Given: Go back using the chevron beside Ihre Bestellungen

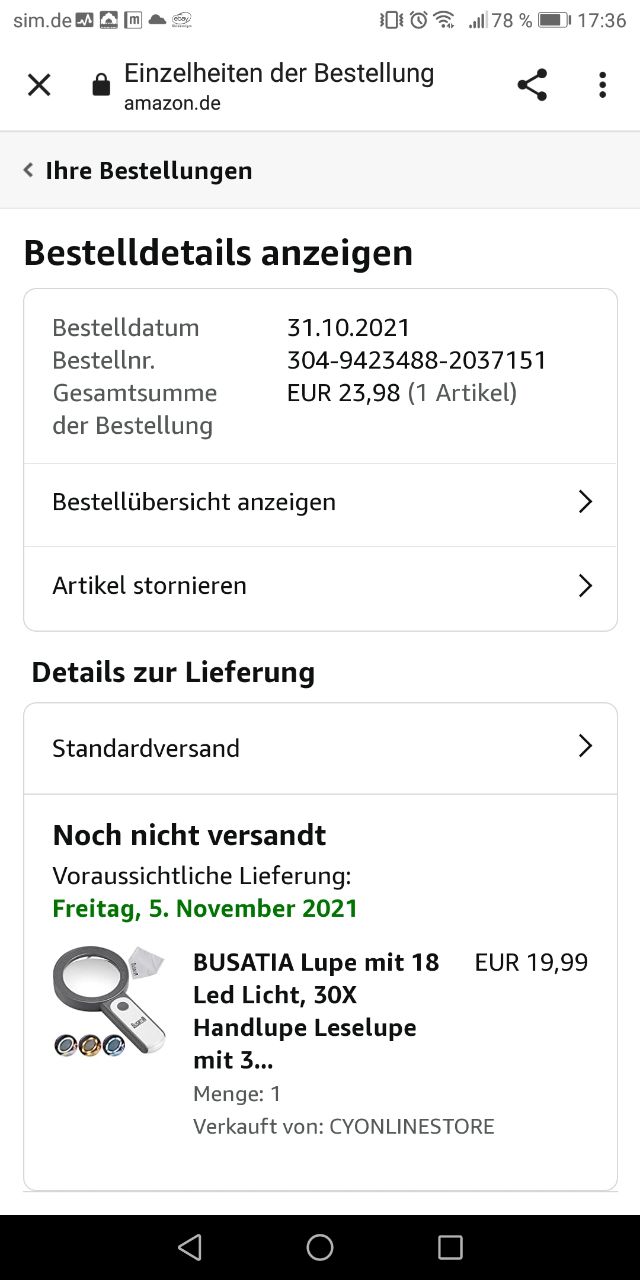Looking at the screenshot, I should point(28,170).
